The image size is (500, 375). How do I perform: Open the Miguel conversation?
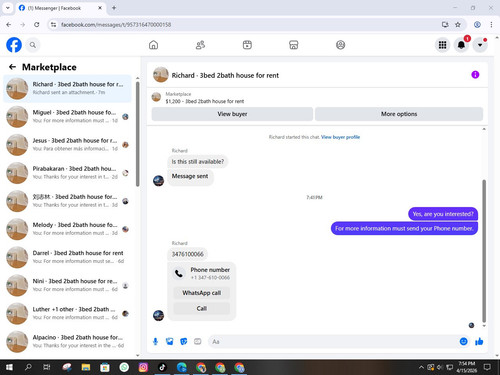(67, 117)
